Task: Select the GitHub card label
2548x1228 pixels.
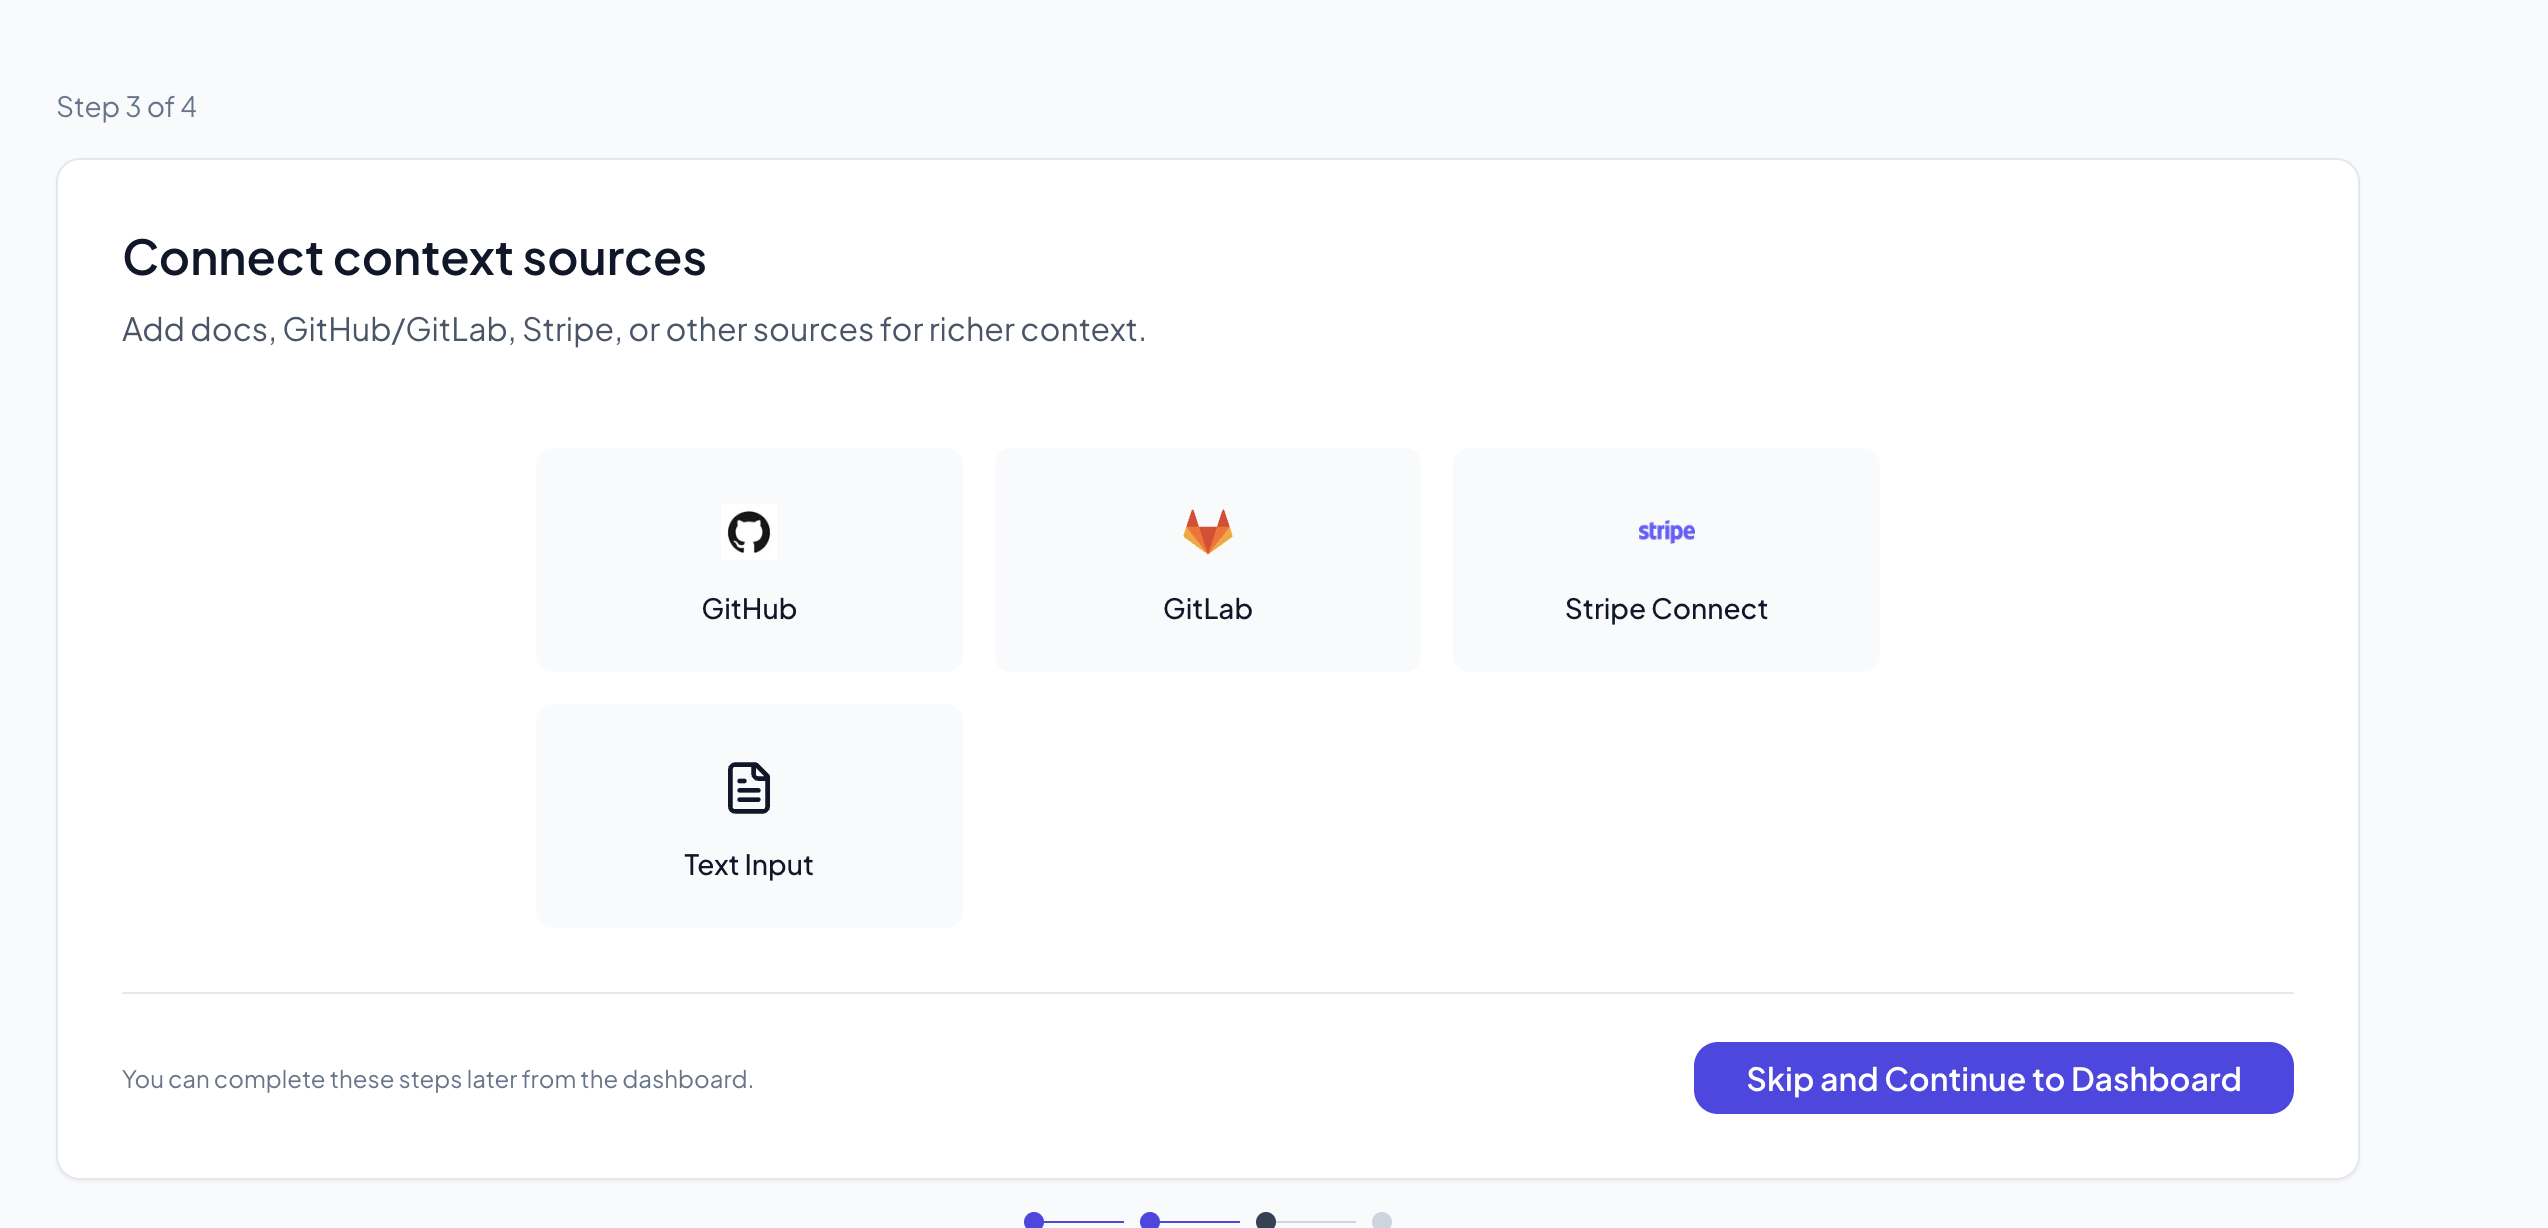Action: click(749, 609)
